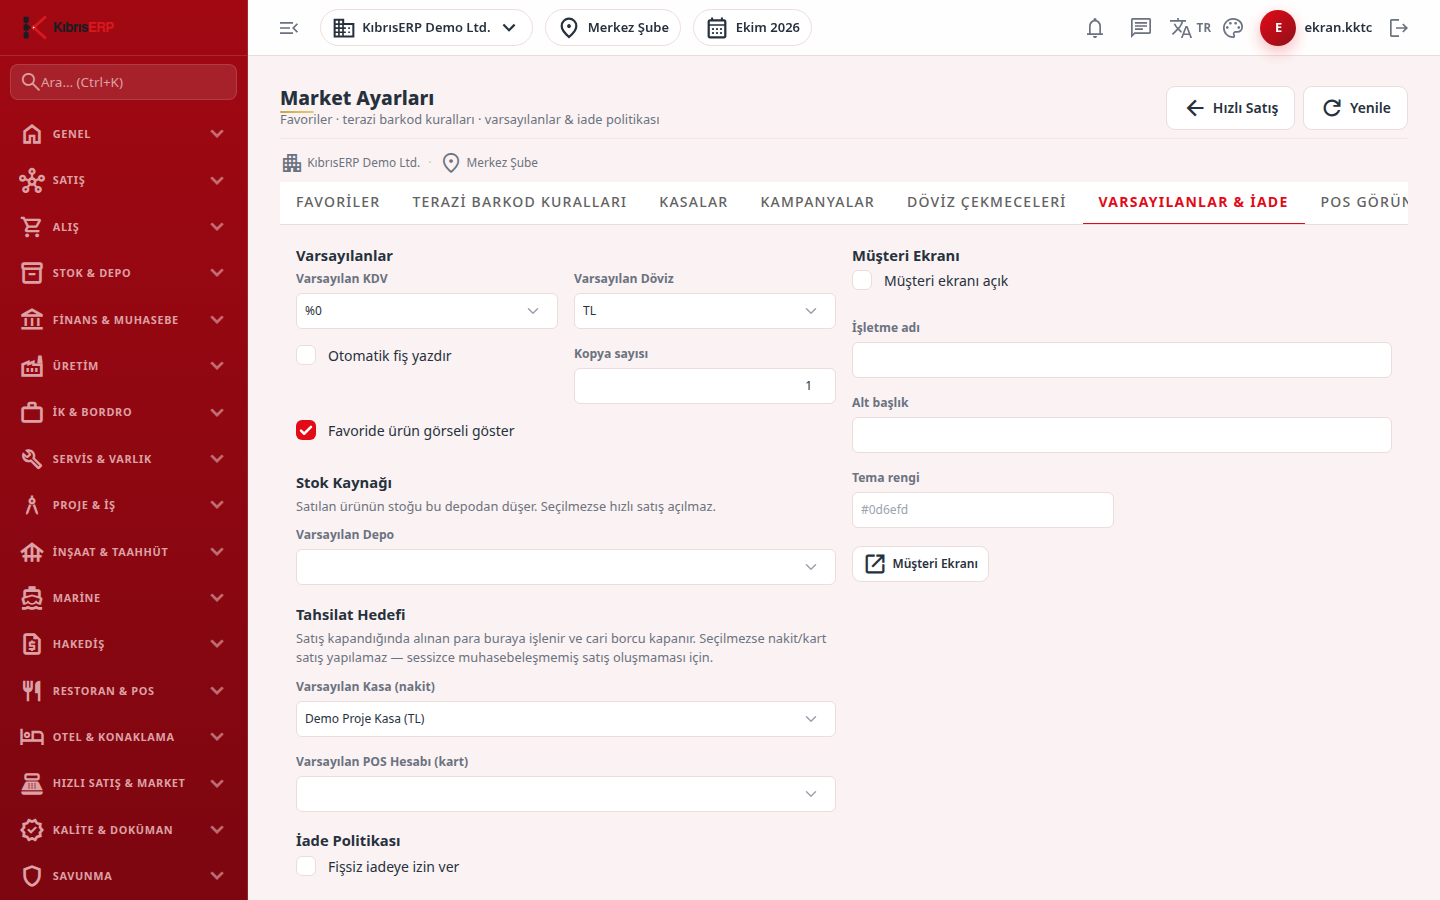Open Alış shopping cart icon

[32, 227]
